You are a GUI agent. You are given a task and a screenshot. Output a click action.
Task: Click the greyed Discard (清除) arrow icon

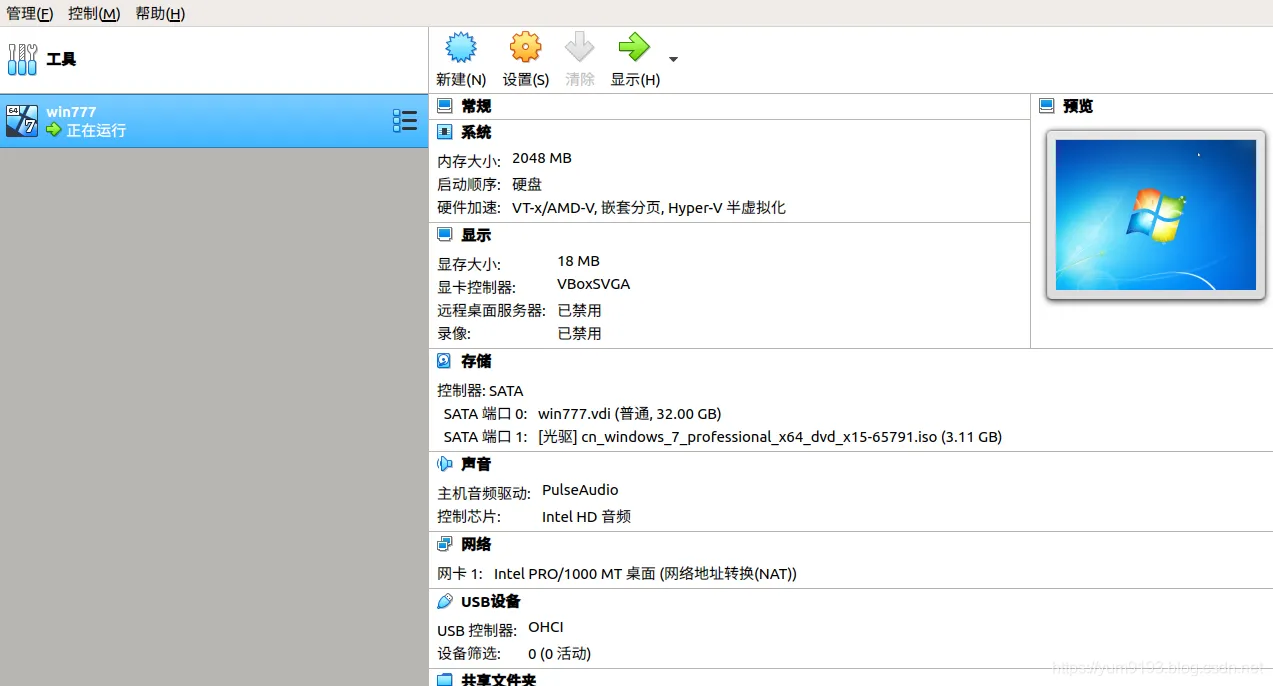(x=580, y=47)
